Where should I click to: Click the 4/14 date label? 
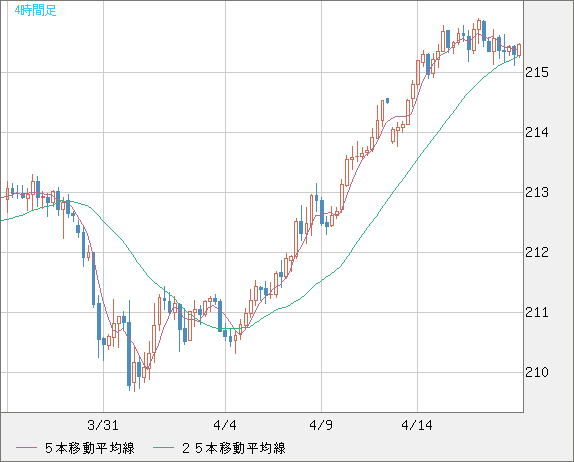[x=417, y=425]
